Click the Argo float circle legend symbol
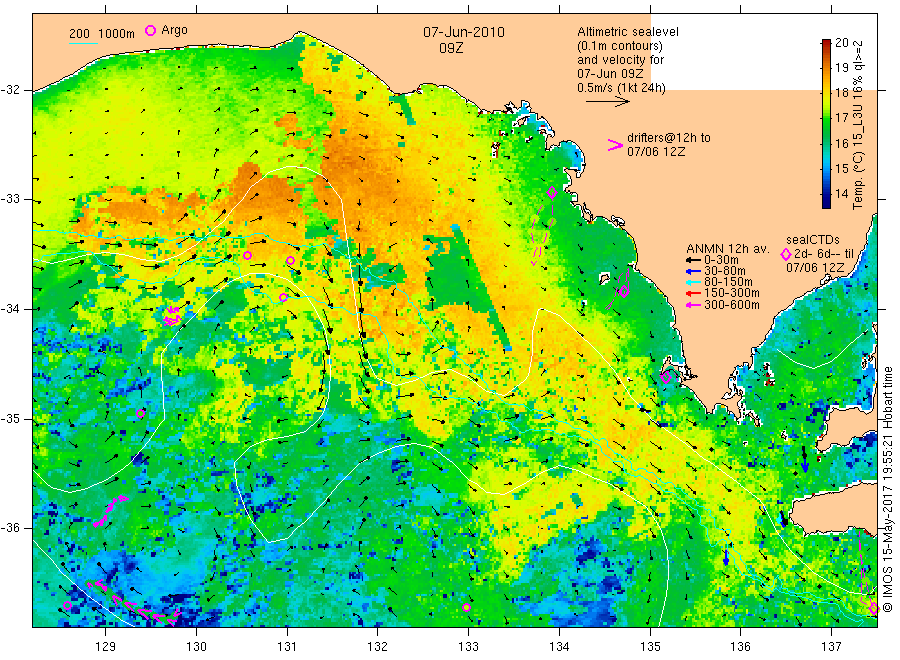 point(150,30)
